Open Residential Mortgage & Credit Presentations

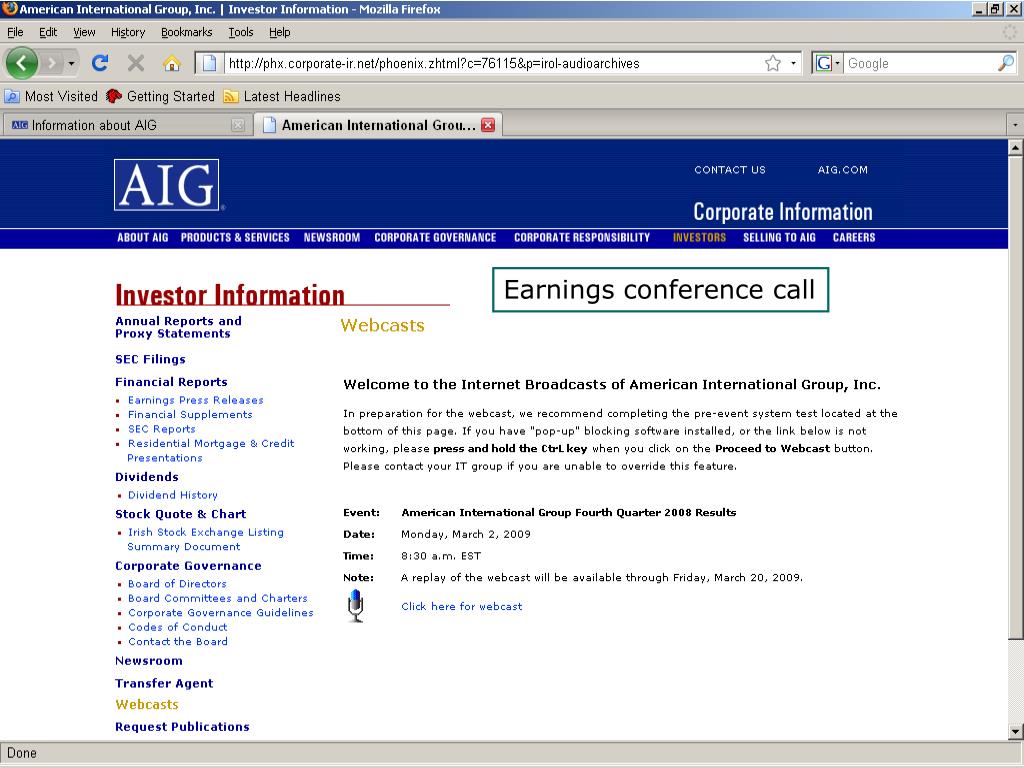click(211, 451)
